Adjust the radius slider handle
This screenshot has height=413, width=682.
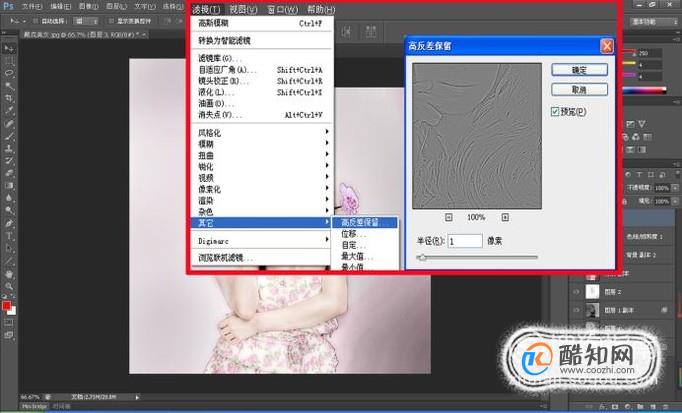click(x=421, y=257)
